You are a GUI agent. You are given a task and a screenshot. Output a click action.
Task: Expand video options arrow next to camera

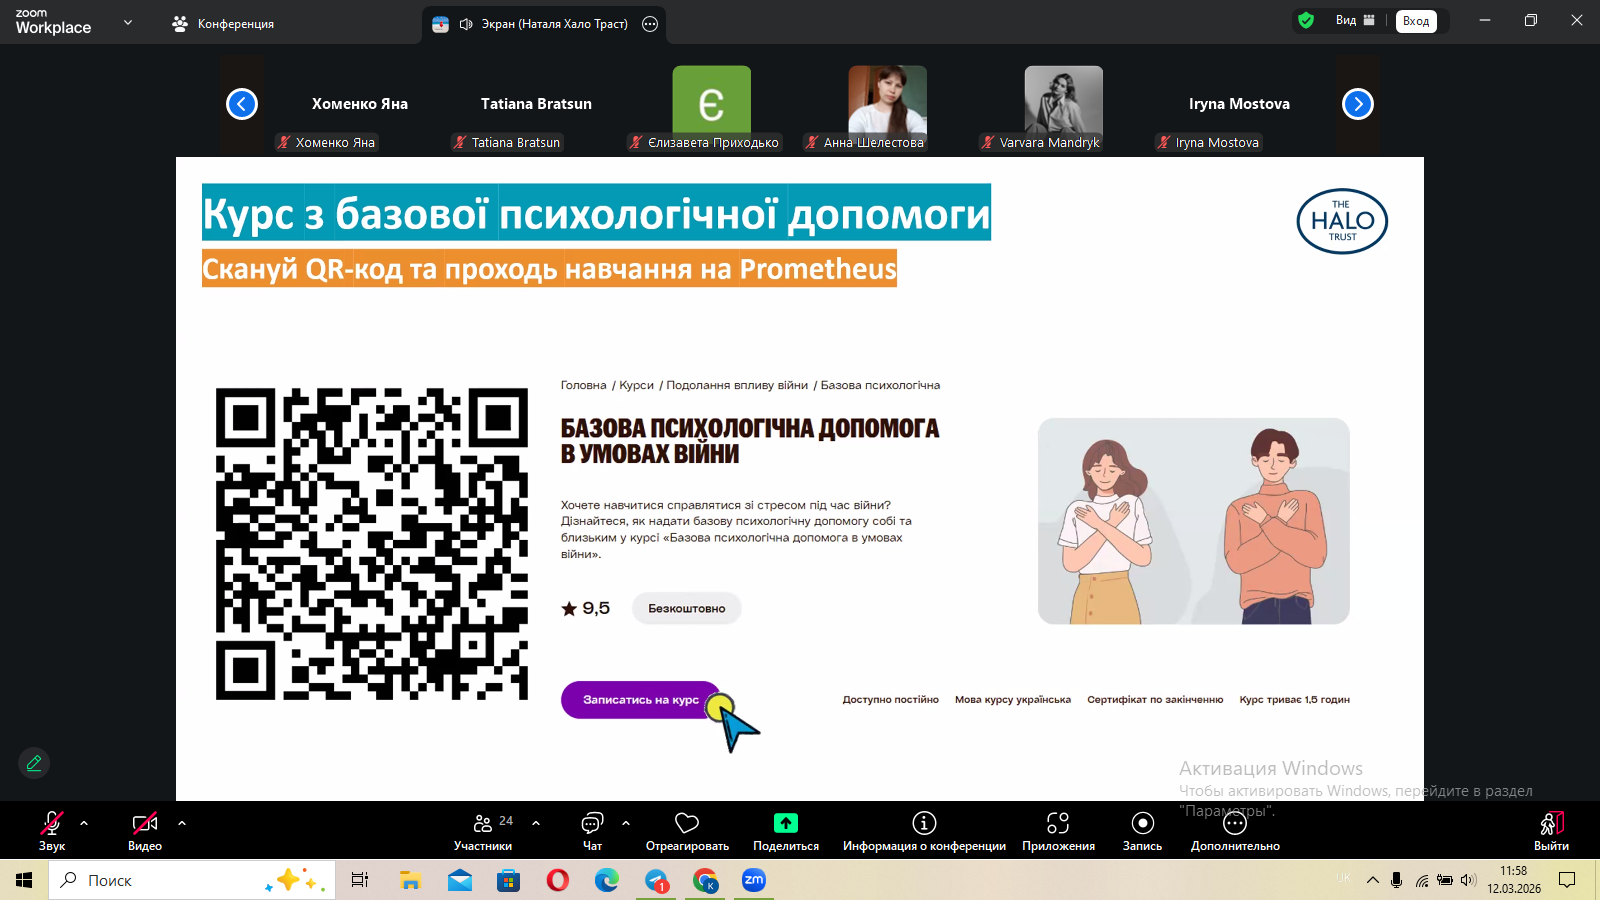182,823
